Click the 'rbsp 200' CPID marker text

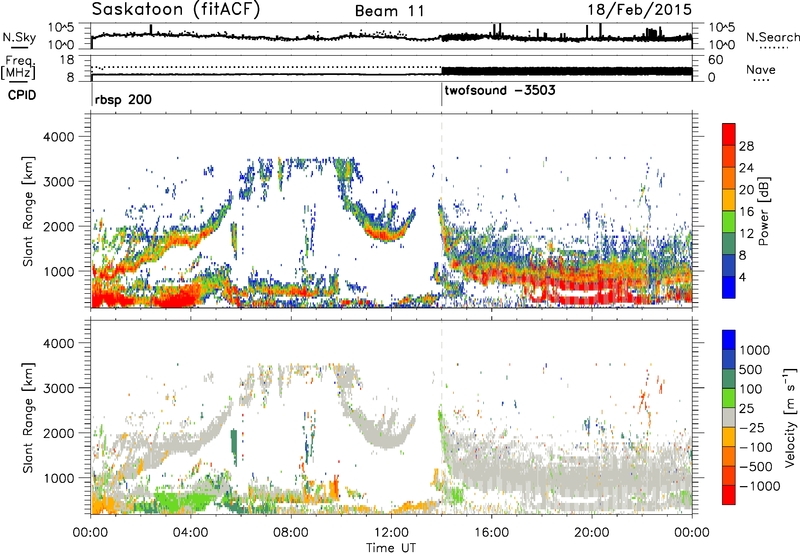[x=123, y=99]
